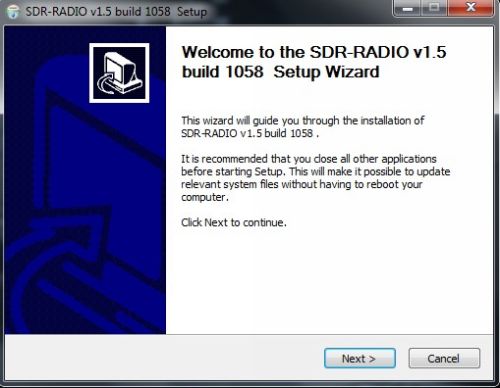The width and height of the screenshot is (500, 388).
Task: Cancel the SDR-RADIO setup wizard
Action: [444, 358]
